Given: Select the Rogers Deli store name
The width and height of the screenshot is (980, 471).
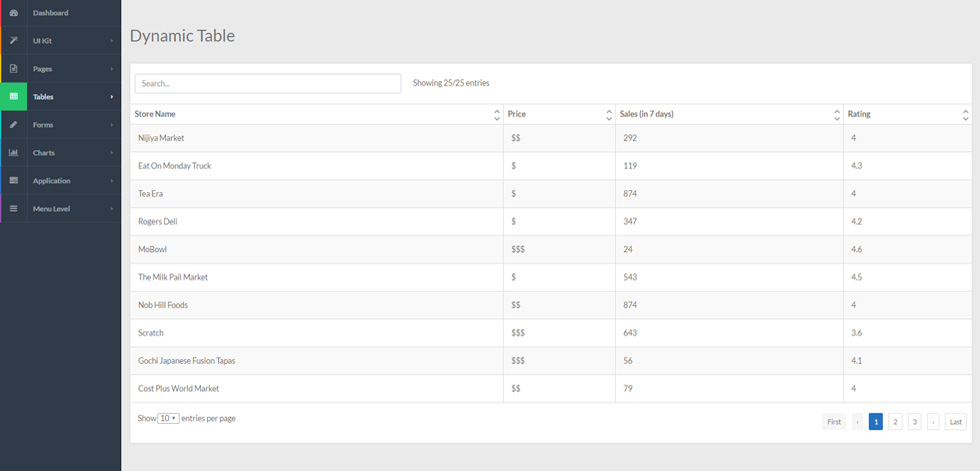Looking at the screenshot, I should coord(158,222).
